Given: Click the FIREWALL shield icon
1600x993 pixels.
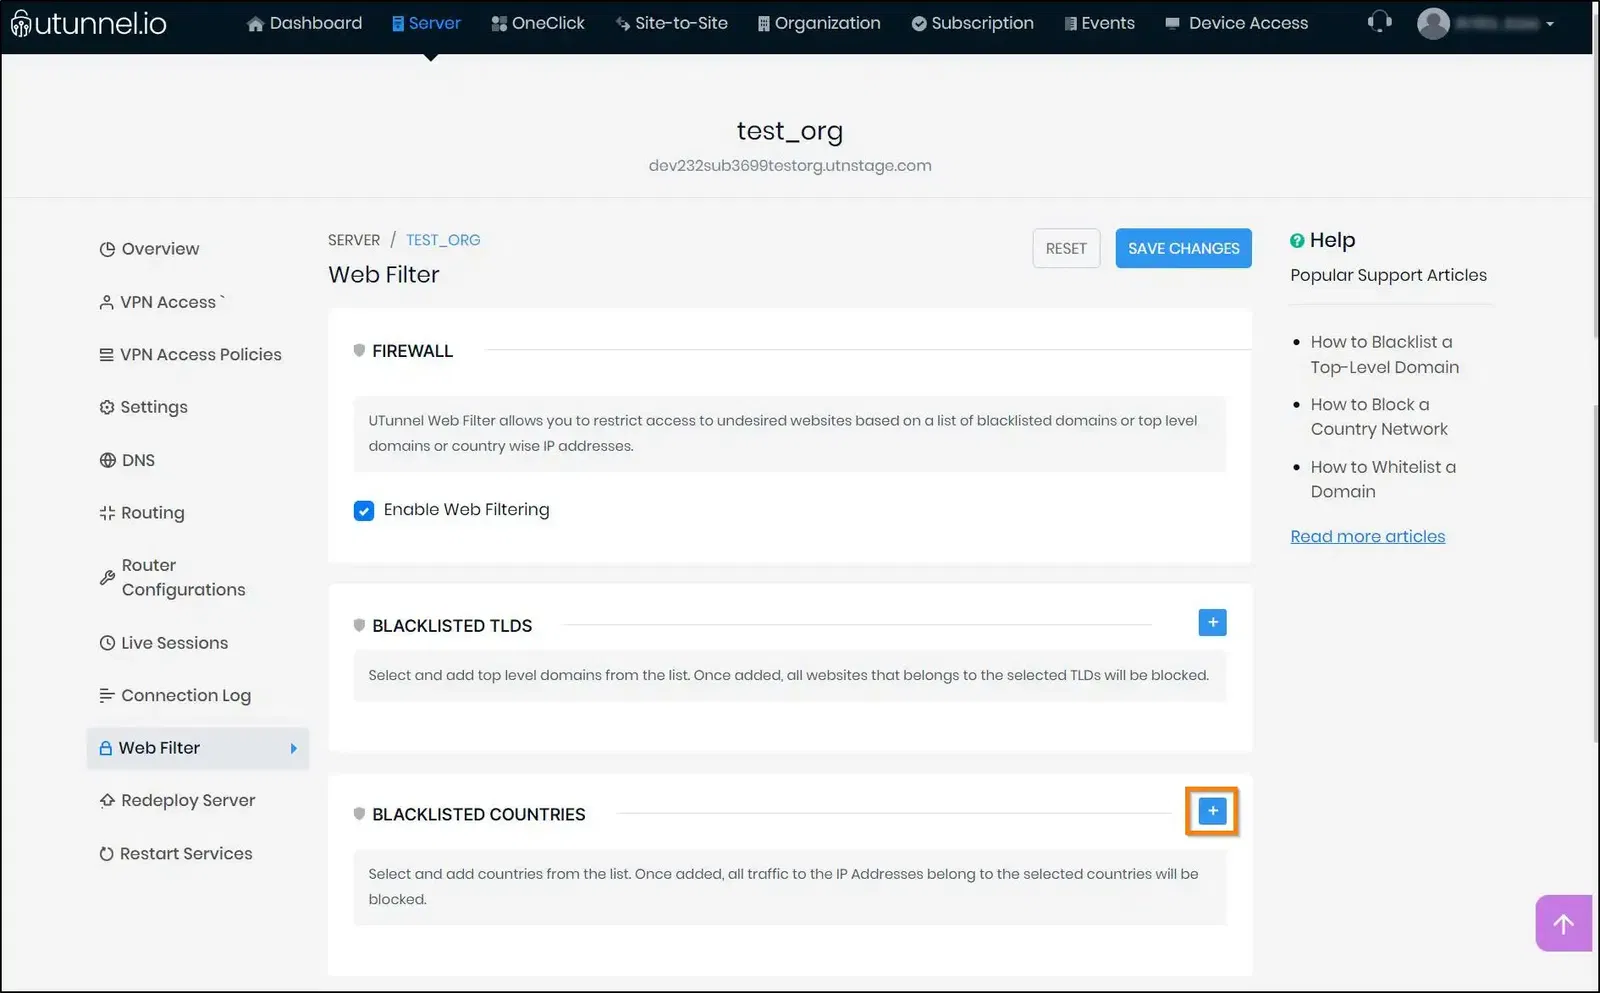Looking at the screenshot, I should pos(359,351).
